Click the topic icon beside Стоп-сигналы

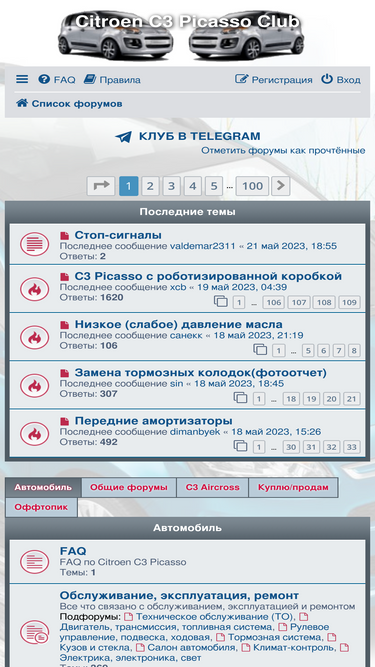click(34, 244)
